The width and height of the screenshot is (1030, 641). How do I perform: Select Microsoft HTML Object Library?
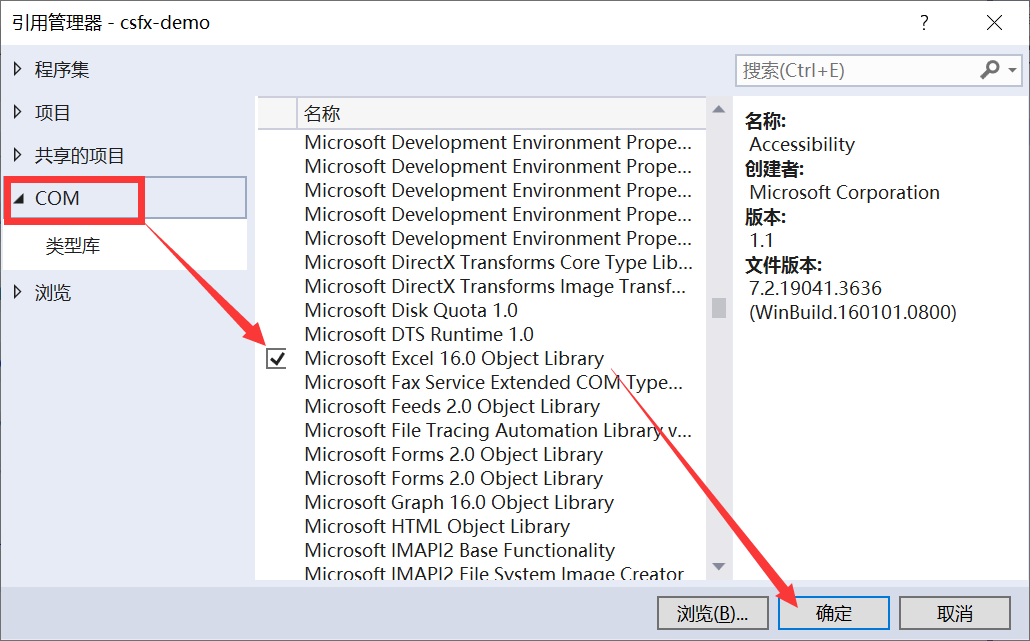(x=437, y=526)
